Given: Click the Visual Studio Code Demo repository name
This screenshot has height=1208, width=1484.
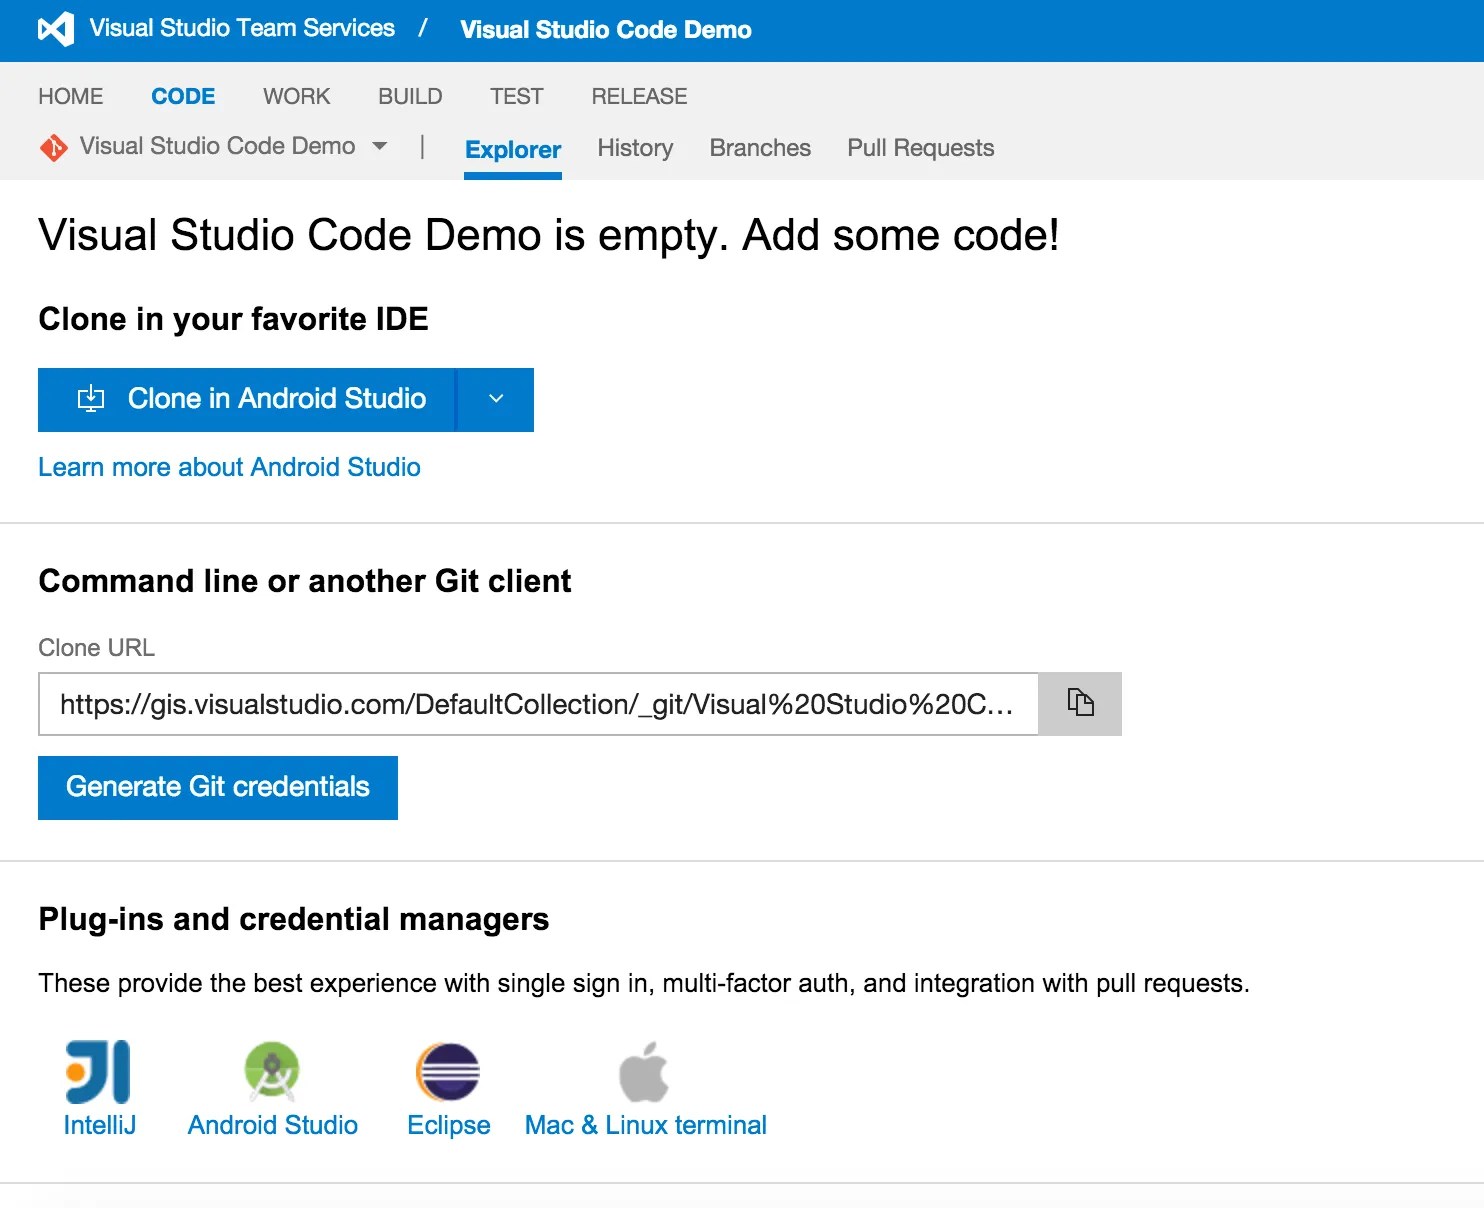Looking at the screenshot, I should [217, 146].
